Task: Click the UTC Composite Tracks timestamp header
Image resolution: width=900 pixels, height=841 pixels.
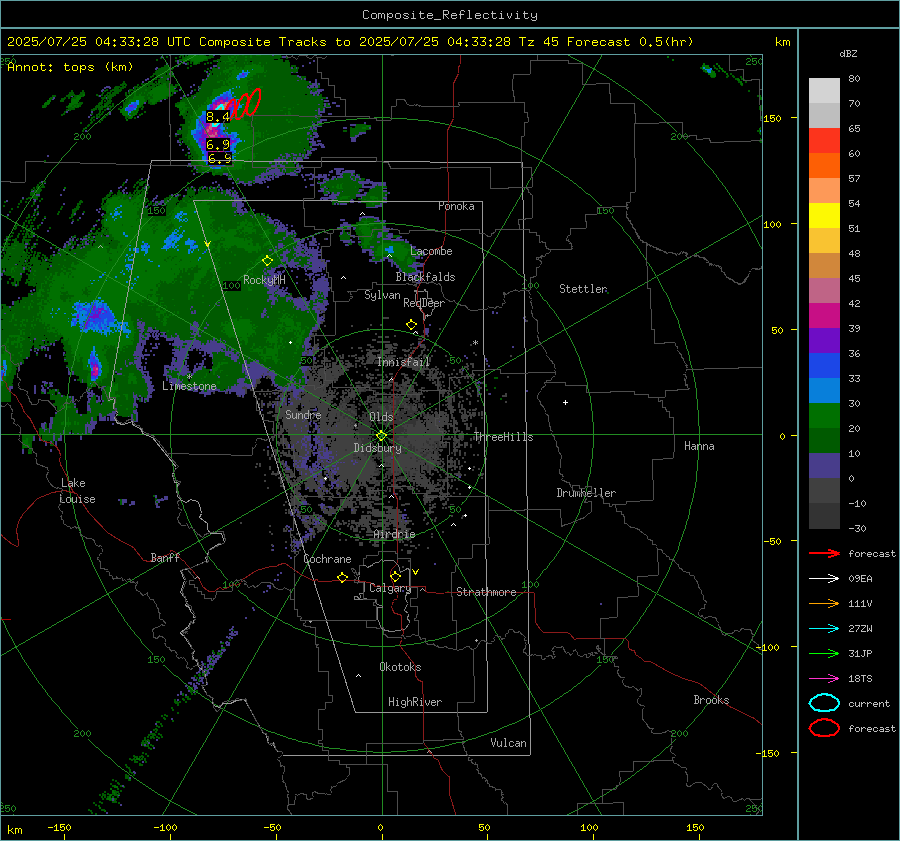Action: tap(350, 42)
